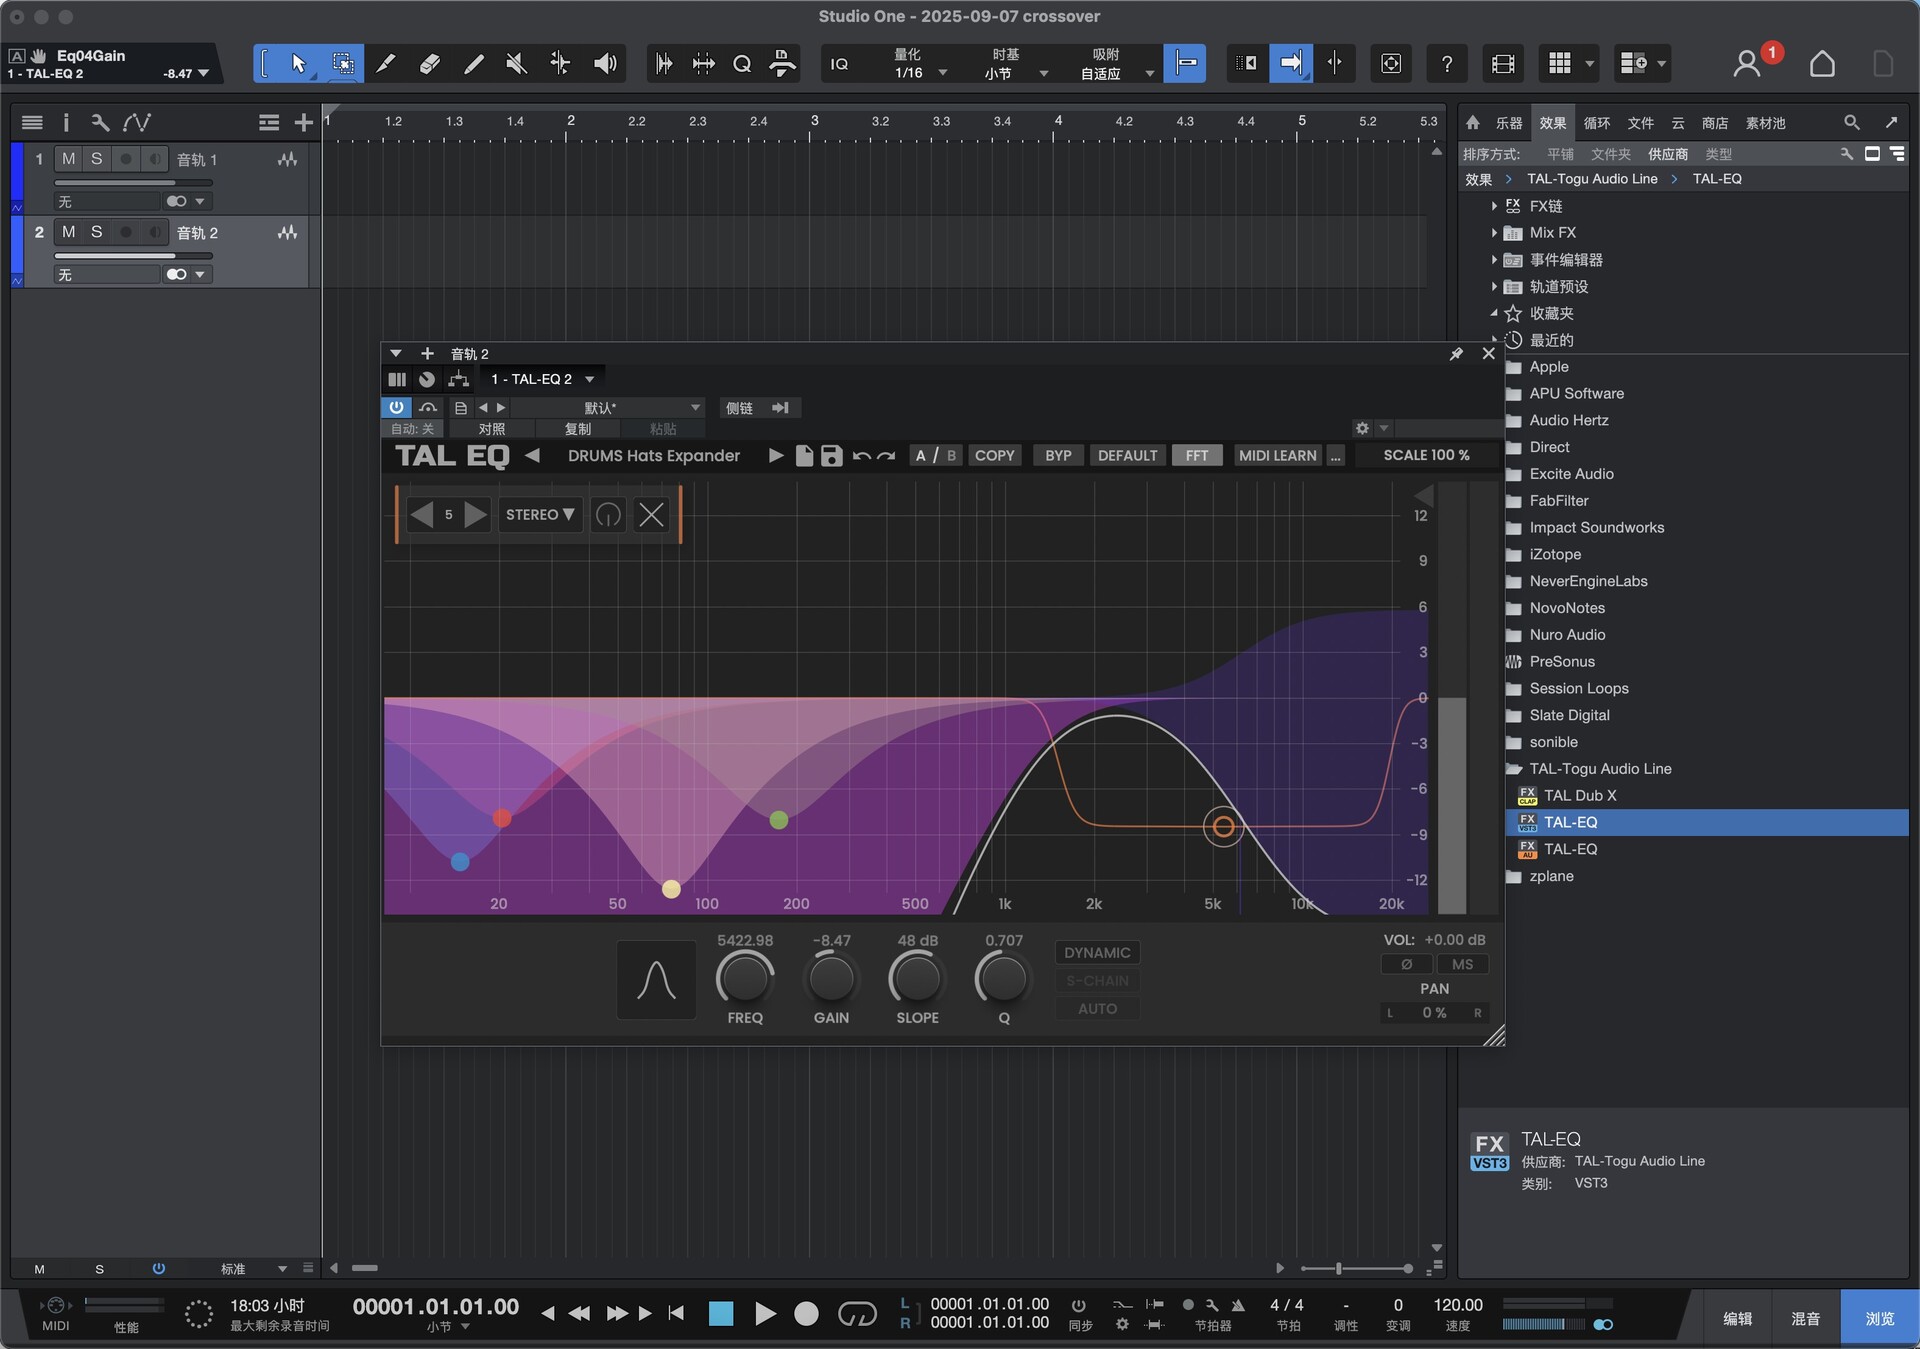Go to the Start page home icon
Image resolution: width=1920 pixels, height=1349 pixels.
[x=1822, y=64]
